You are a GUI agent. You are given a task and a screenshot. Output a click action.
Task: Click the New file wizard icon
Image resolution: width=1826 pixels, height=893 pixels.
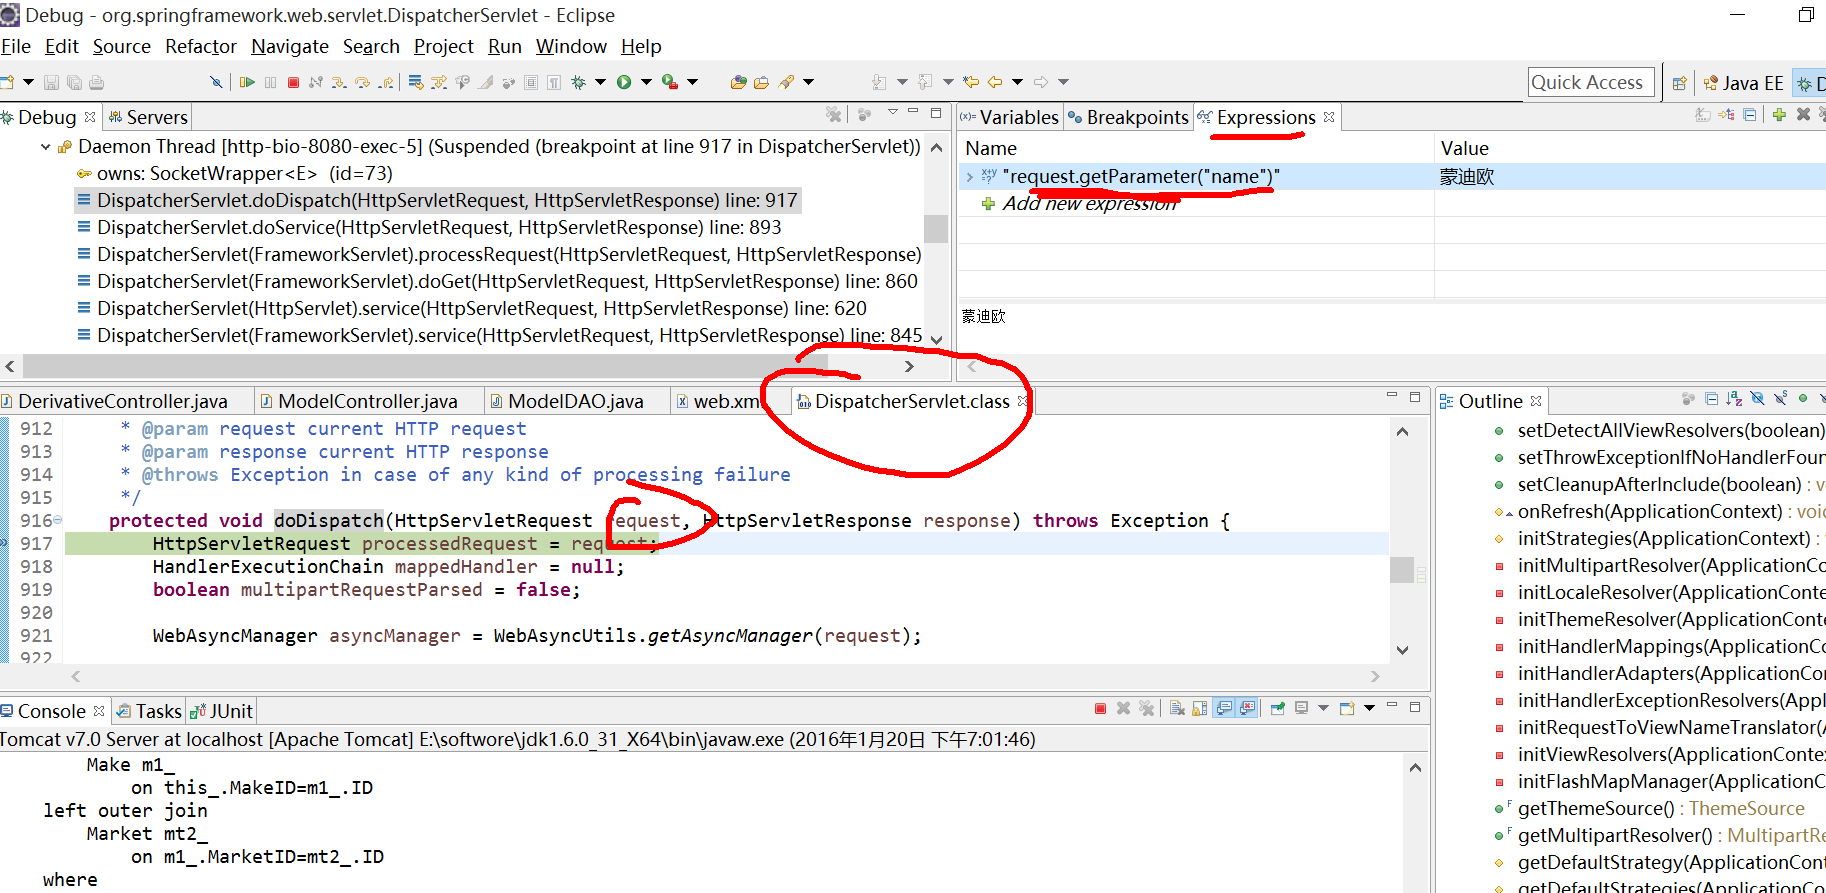tap(7, 82)
